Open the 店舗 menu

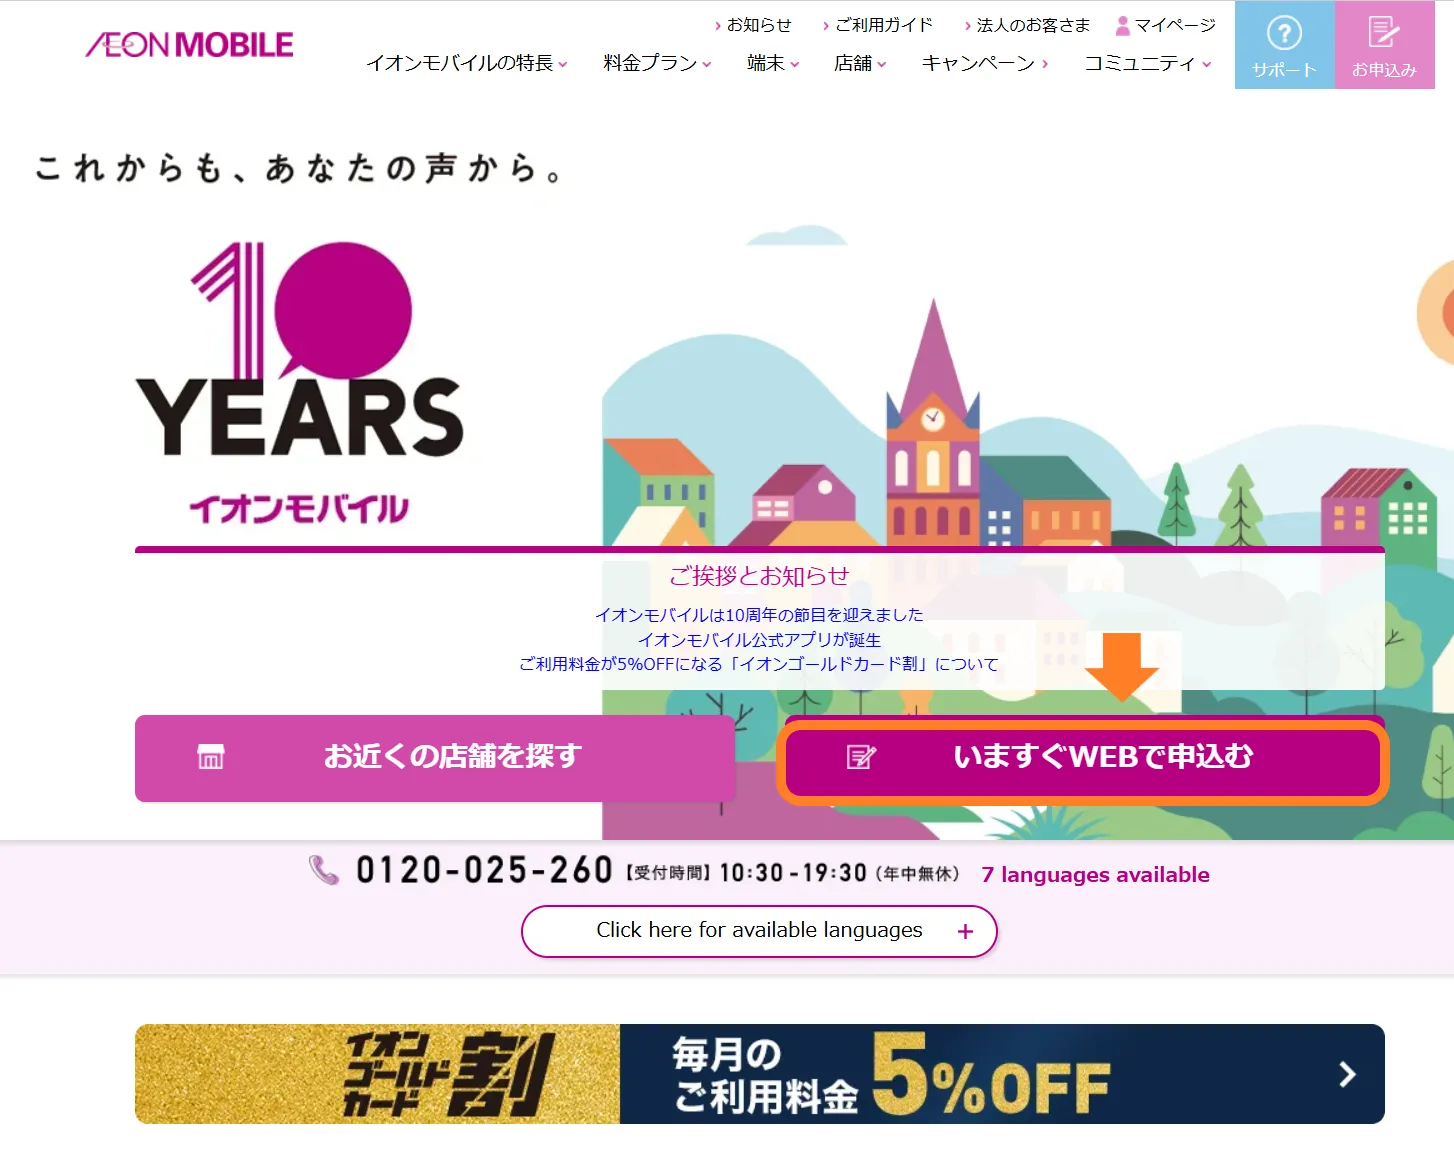click(x=860, y=63)
